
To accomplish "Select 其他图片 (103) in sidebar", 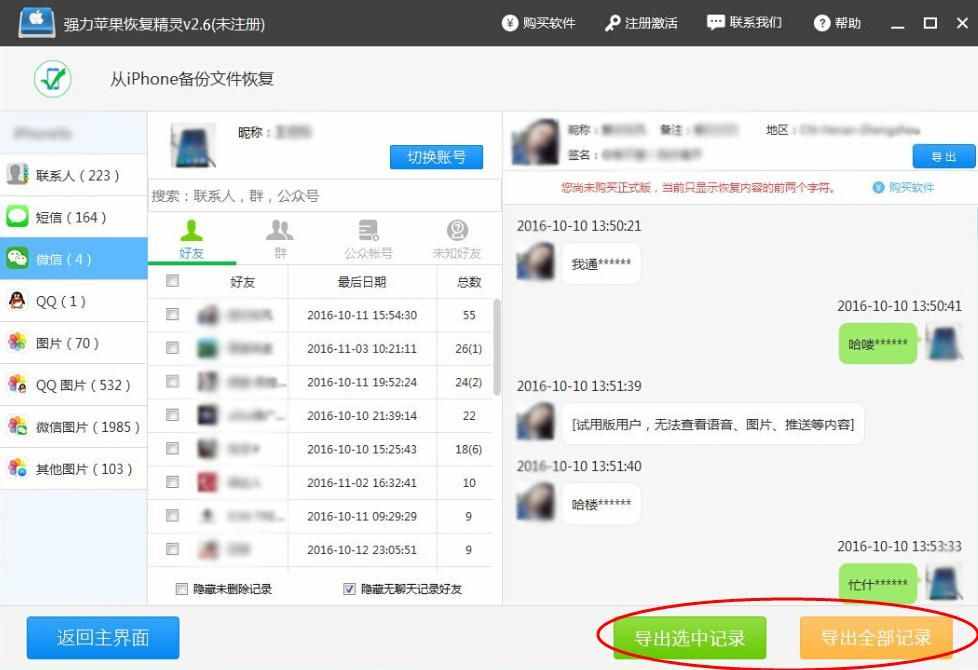I will click(x=74, y=469).
